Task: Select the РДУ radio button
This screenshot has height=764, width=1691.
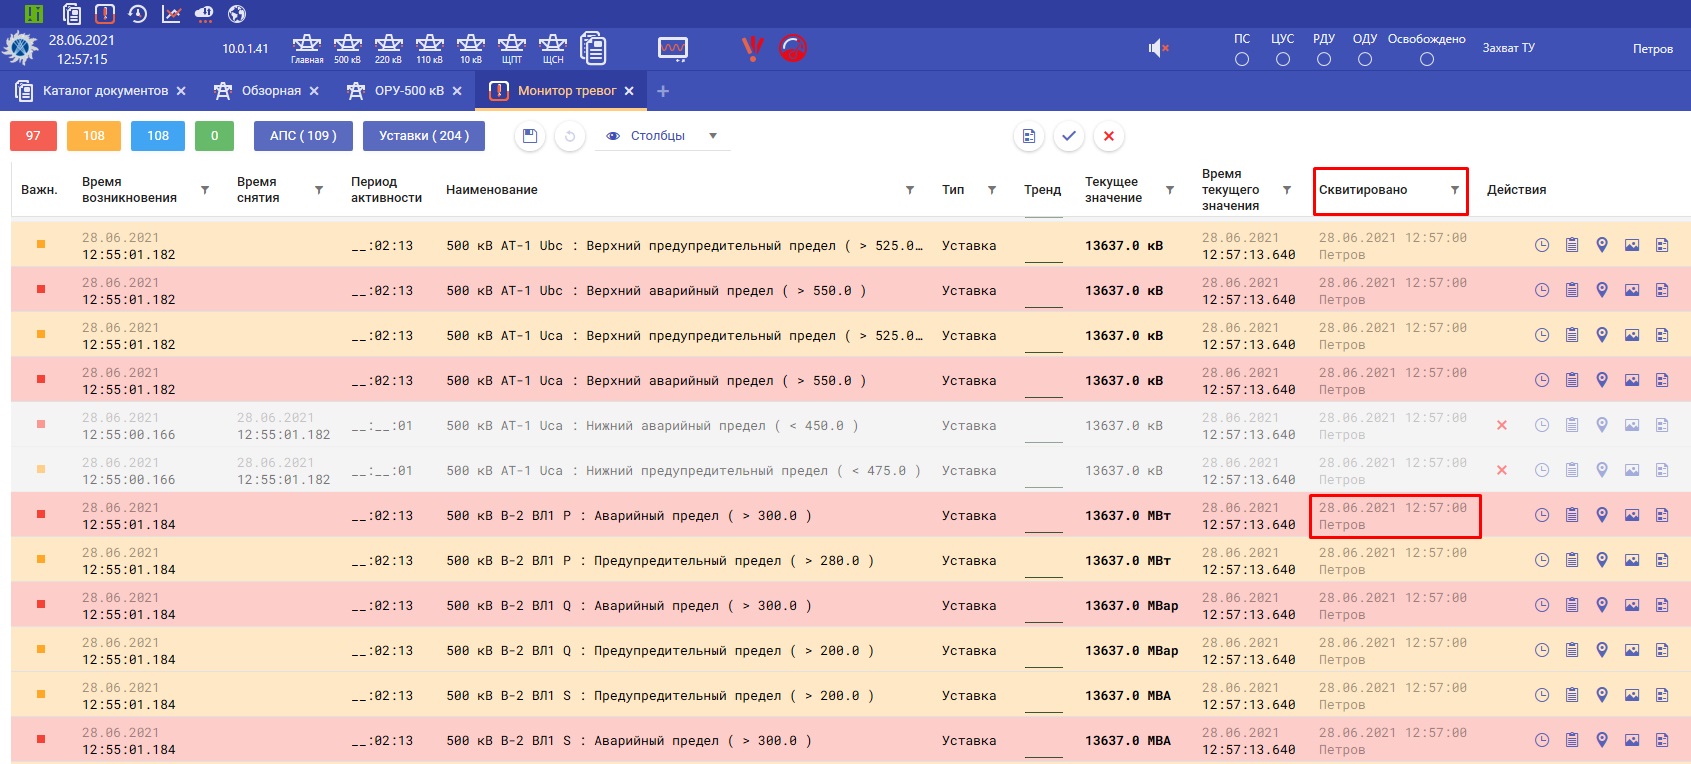Action: 1324,59
